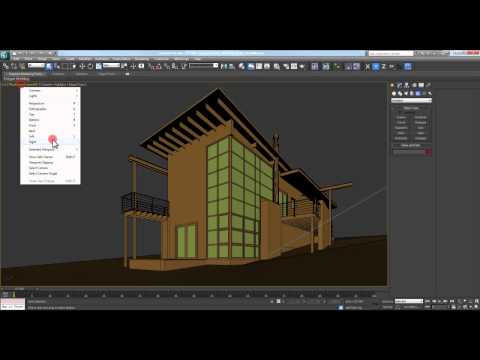Switch to the Modify command panel tab
This screenshot has width=480, height=360.
tap(400, 85)
